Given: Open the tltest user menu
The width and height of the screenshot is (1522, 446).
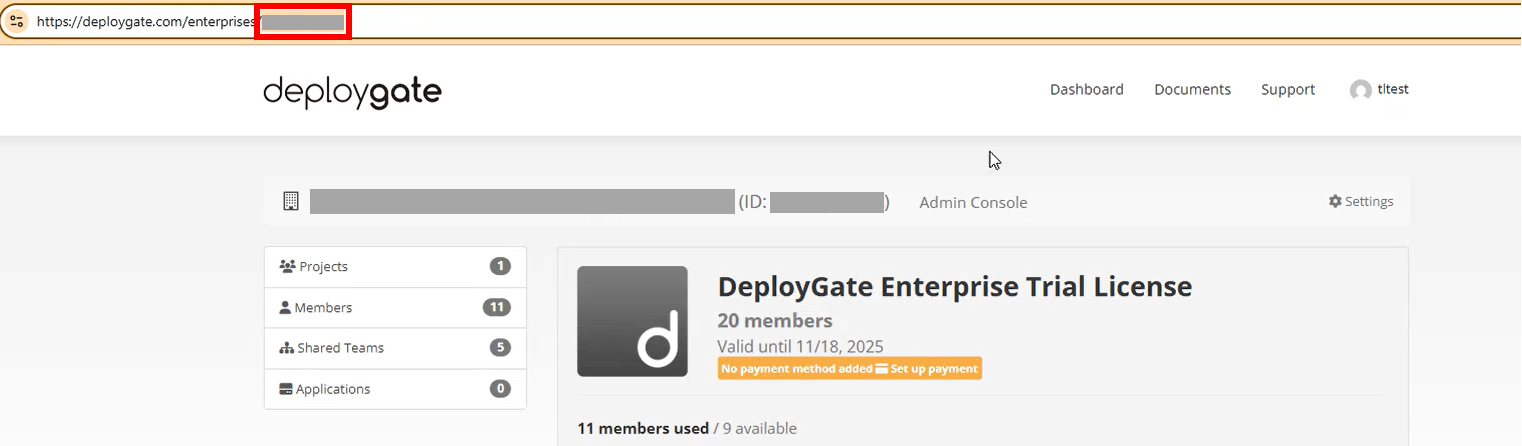Looking at the screenshot, I should [x=1380, y=90].
